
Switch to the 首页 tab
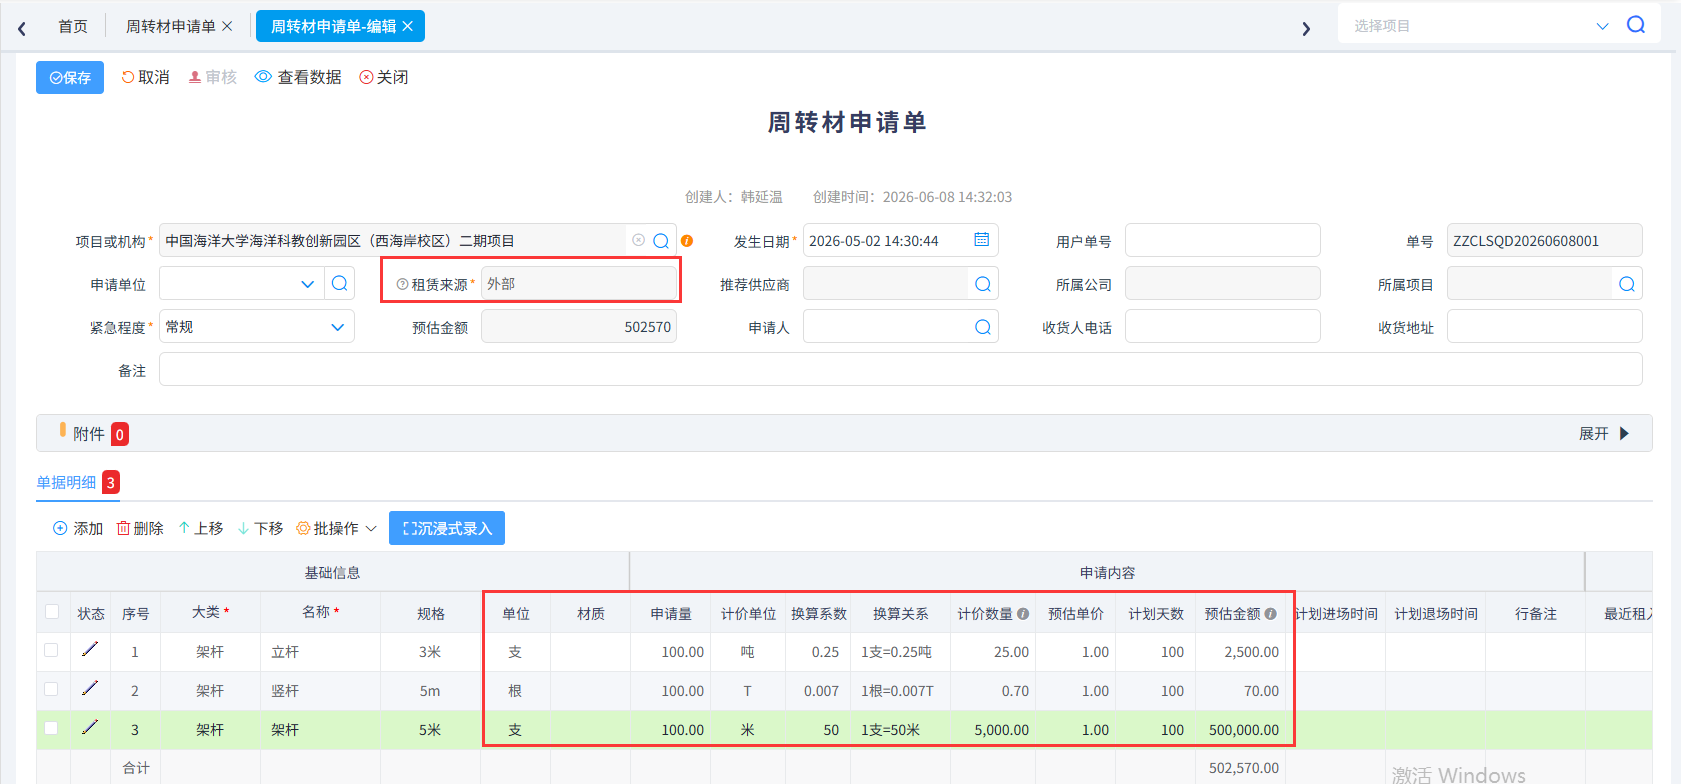click(x=72, y=26)
